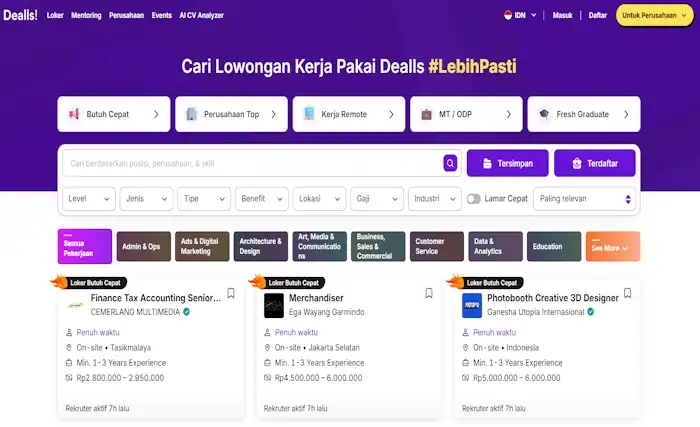Viewport: 700px width, 427px height.
Task: Select the Architecture & Design category
Action: (x=261, y=246)
